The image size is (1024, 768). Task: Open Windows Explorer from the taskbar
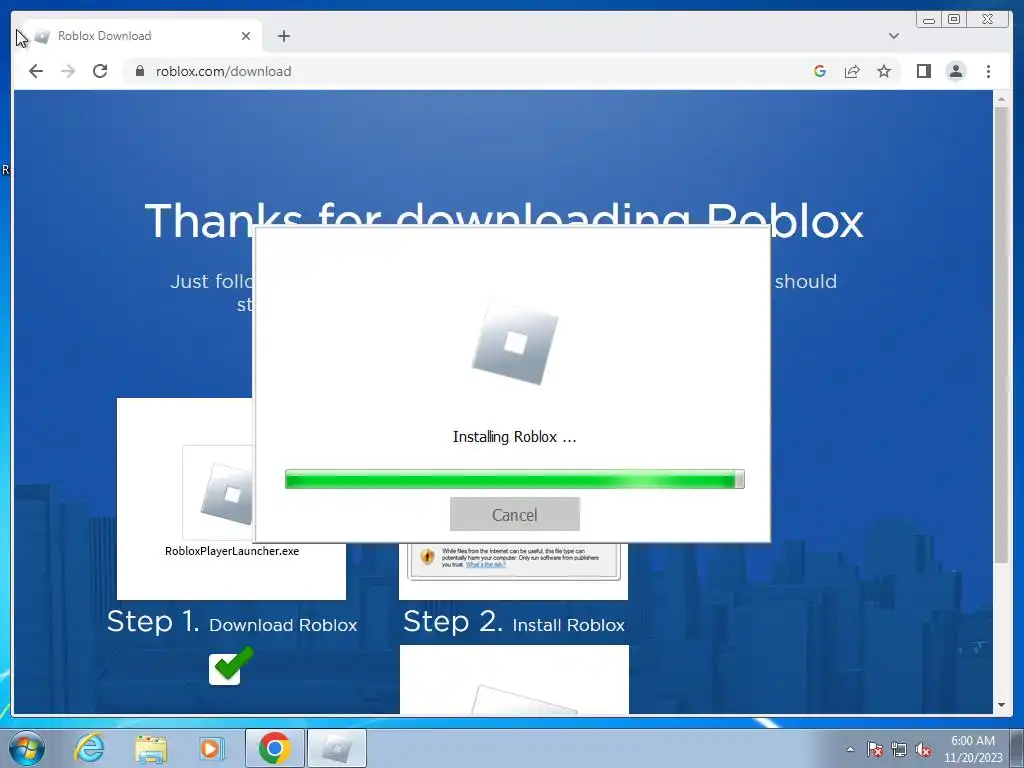click(x=151, y=748)
